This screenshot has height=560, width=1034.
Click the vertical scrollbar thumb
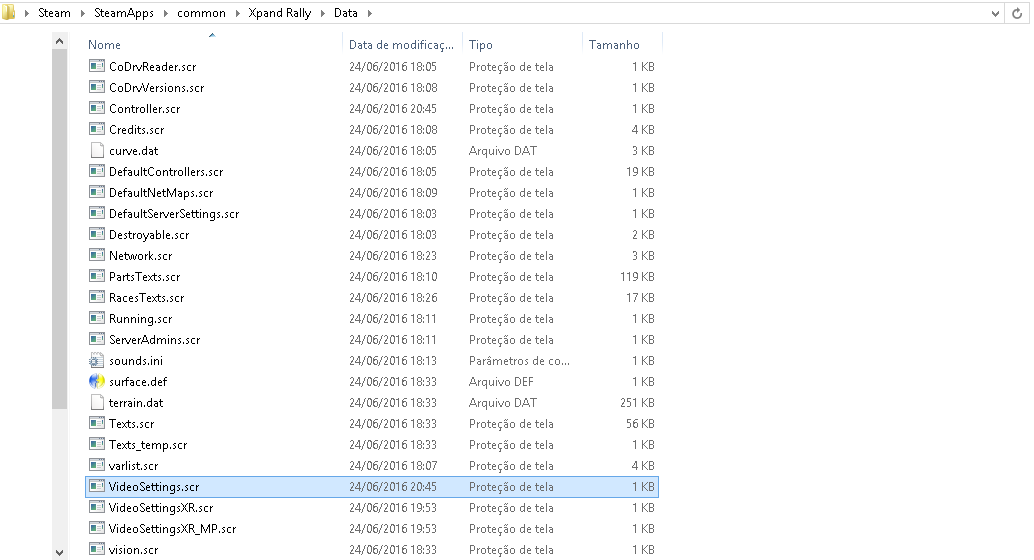(x=59, y=229)
